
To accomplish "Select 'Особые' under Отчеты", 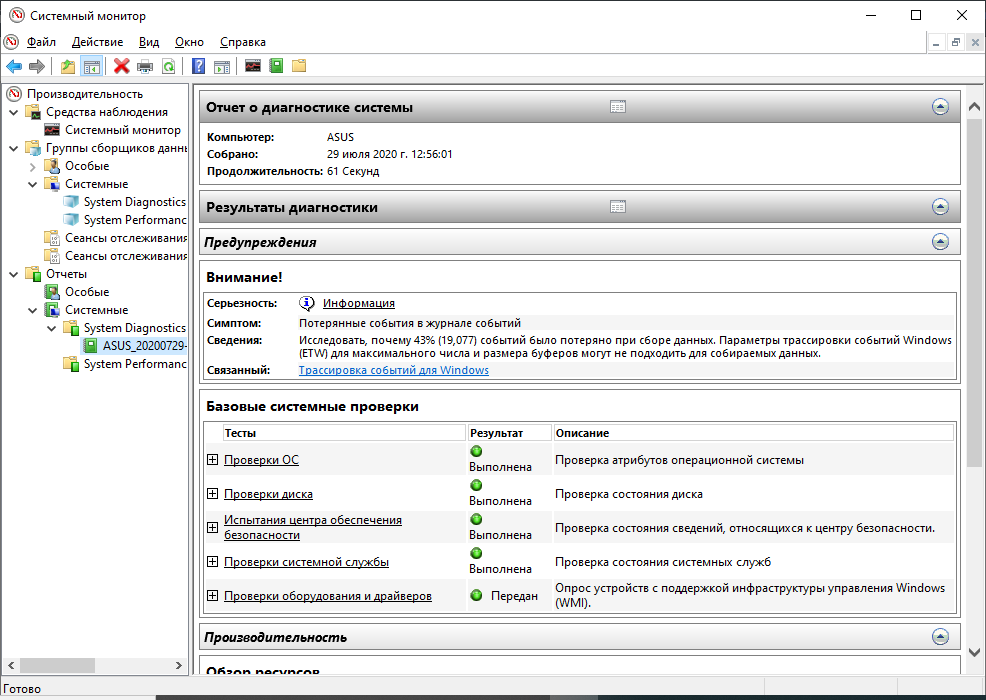I will (x=87, y=292).
